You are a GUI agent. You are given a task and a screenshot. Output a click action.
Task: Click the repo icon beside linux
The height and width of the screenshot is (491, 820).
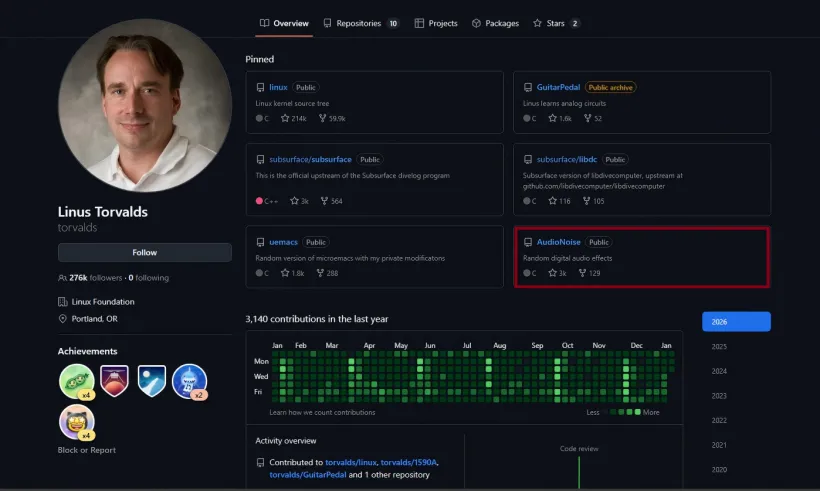pyautogui.click(x=260, y=87)
